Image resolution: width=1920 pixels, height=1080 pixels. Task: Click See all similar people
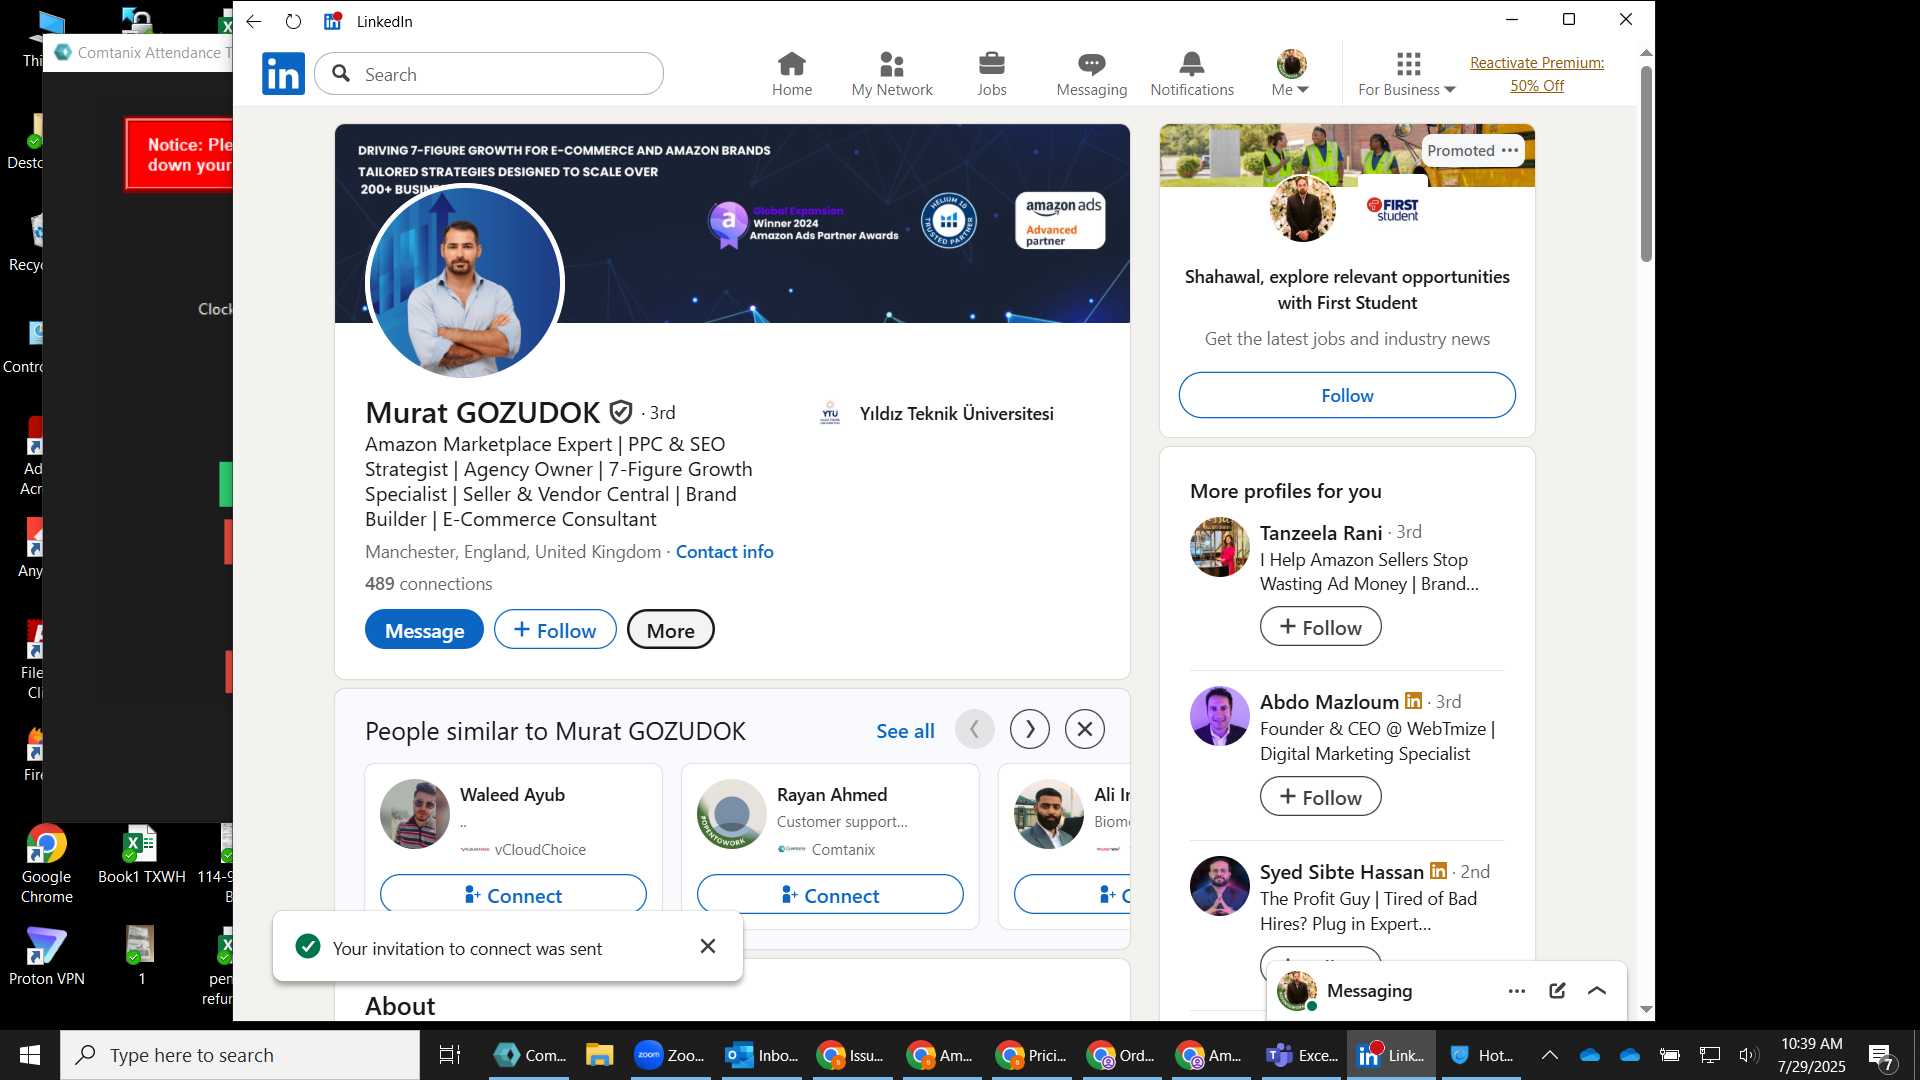click(x=905, y=731)
